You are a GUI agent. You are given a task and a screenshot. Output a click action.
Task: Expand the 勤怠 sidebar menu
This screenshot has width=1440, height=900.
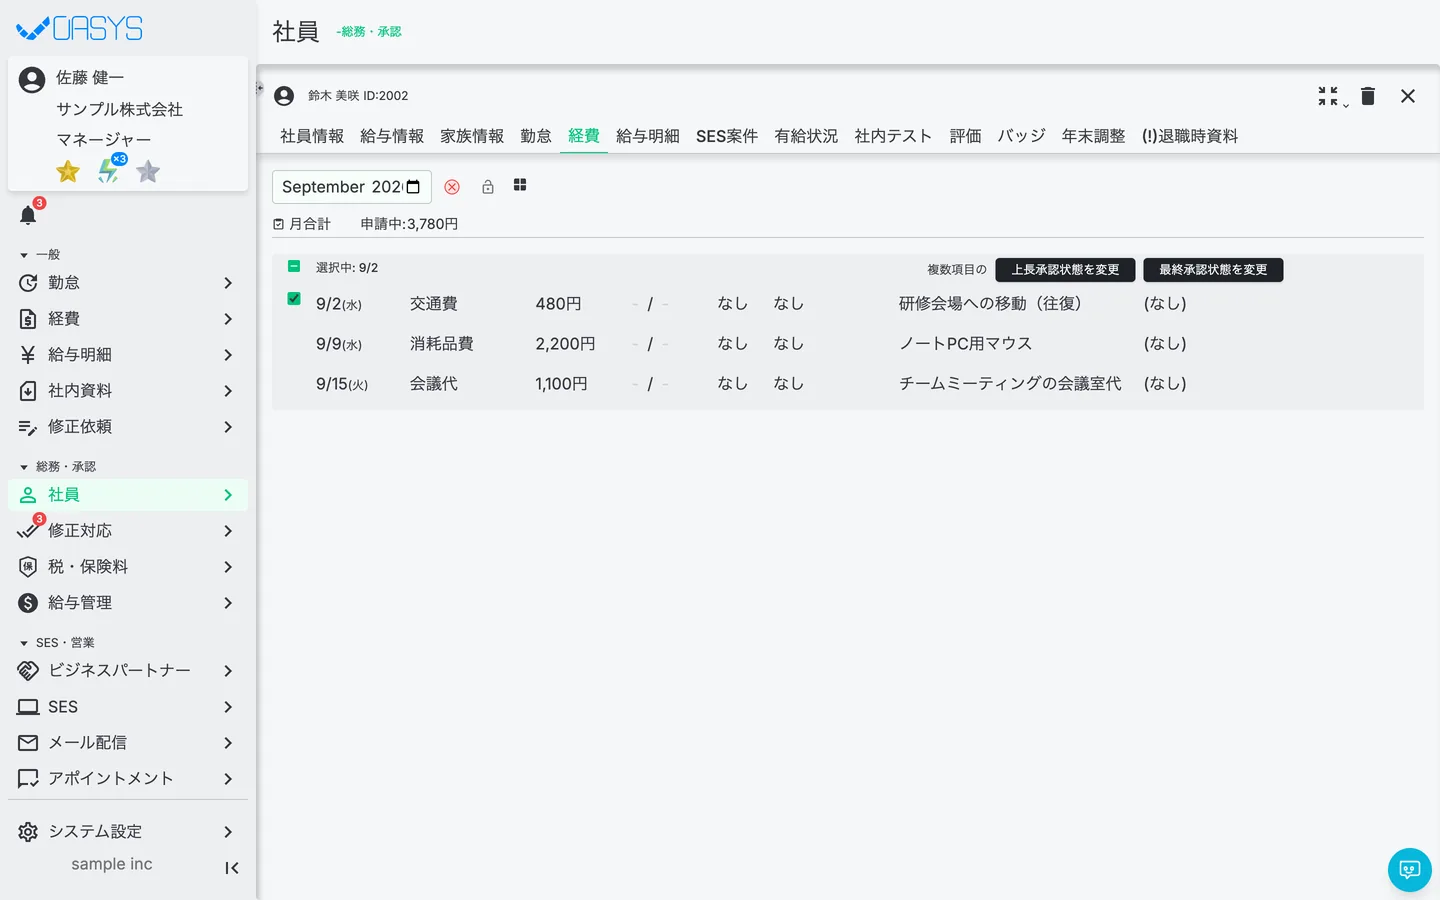tap(128, 283)
